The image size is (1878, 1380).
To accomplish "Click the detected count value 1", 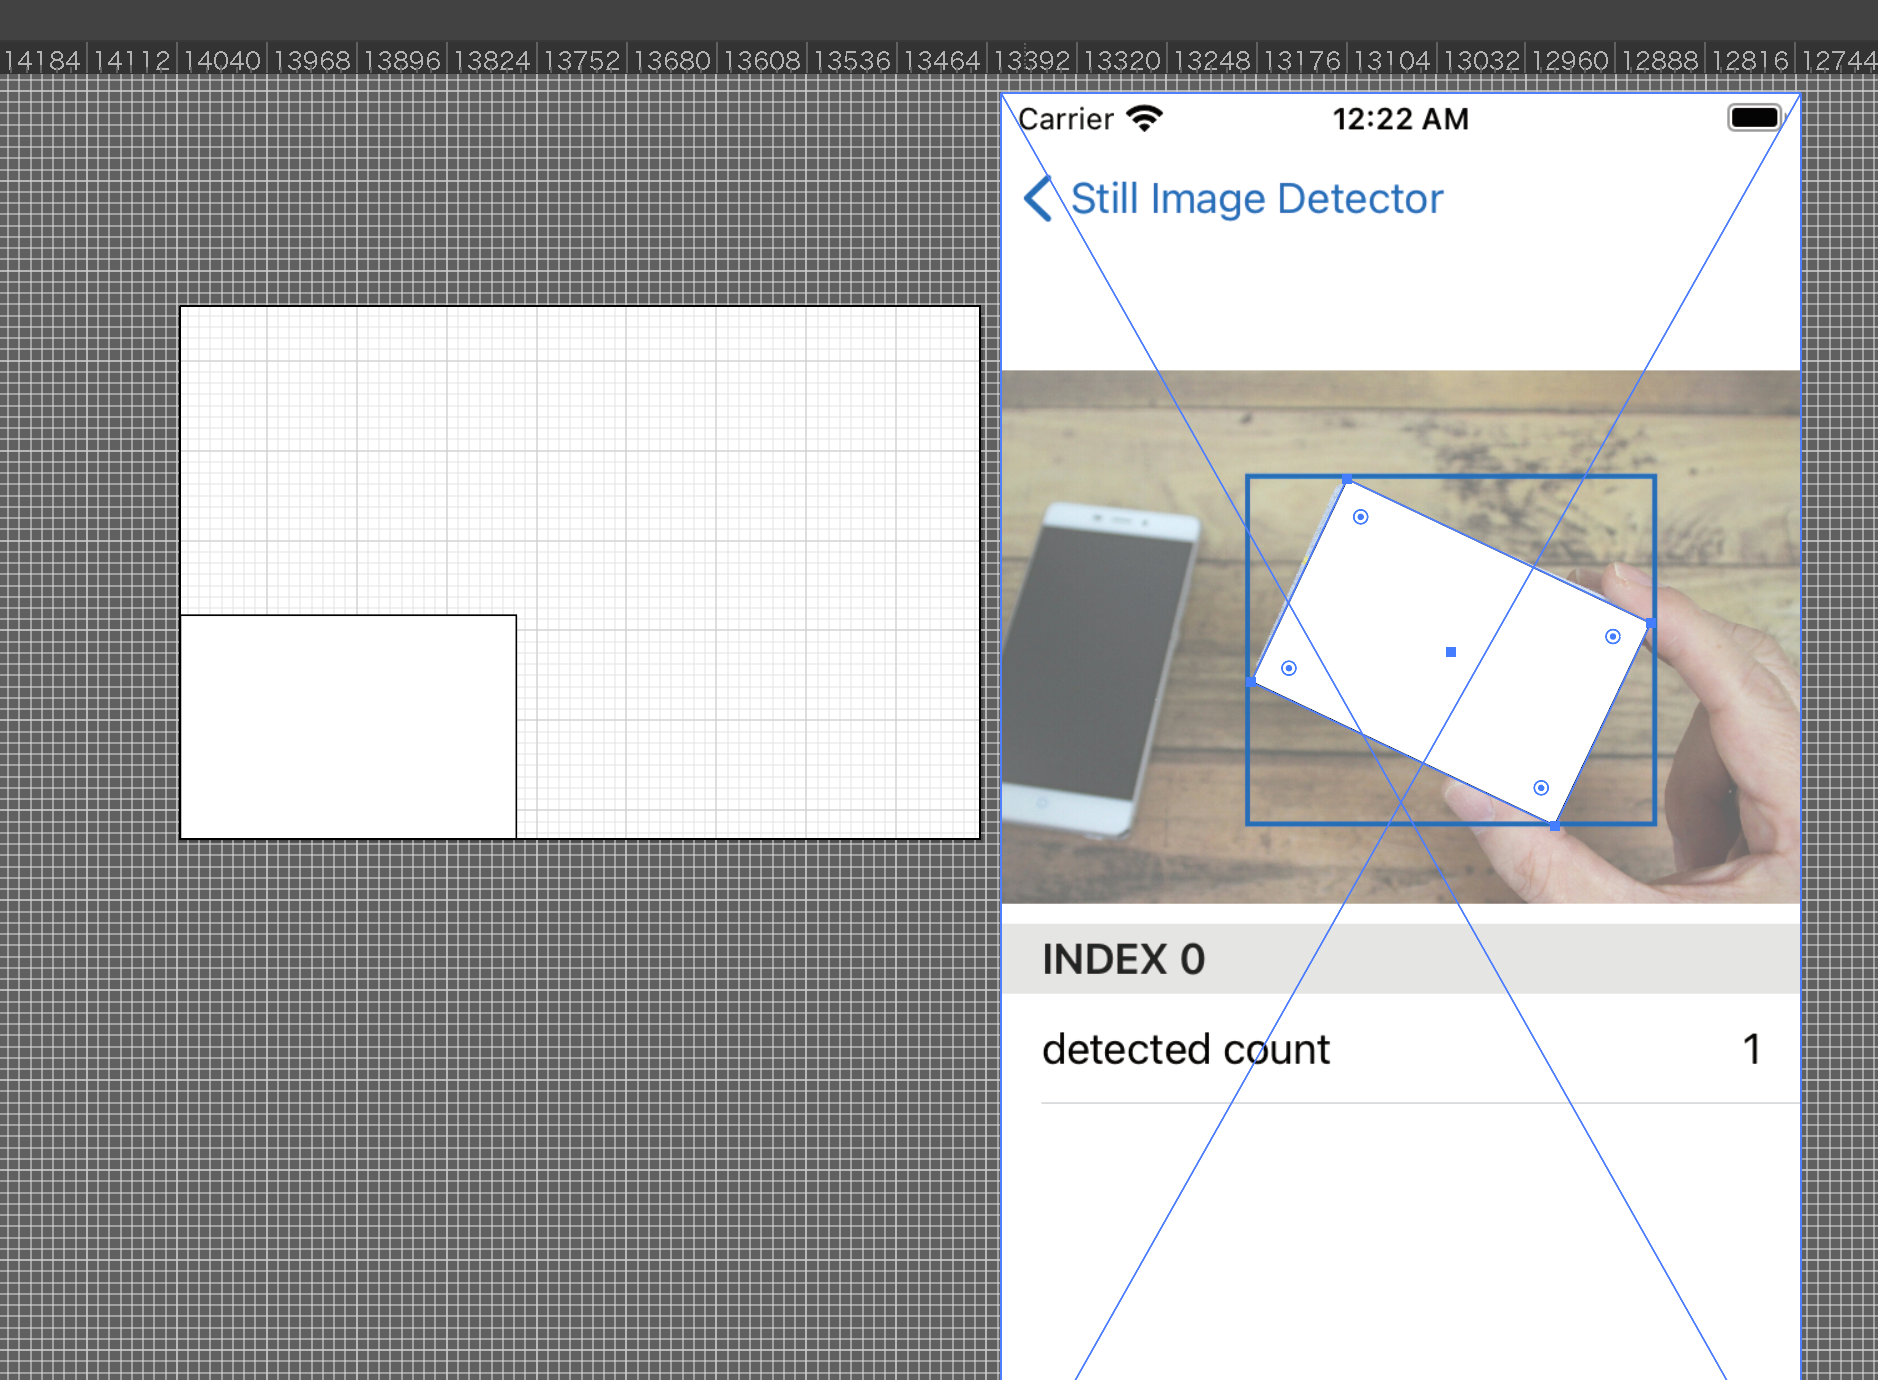I will 1751,1049.
